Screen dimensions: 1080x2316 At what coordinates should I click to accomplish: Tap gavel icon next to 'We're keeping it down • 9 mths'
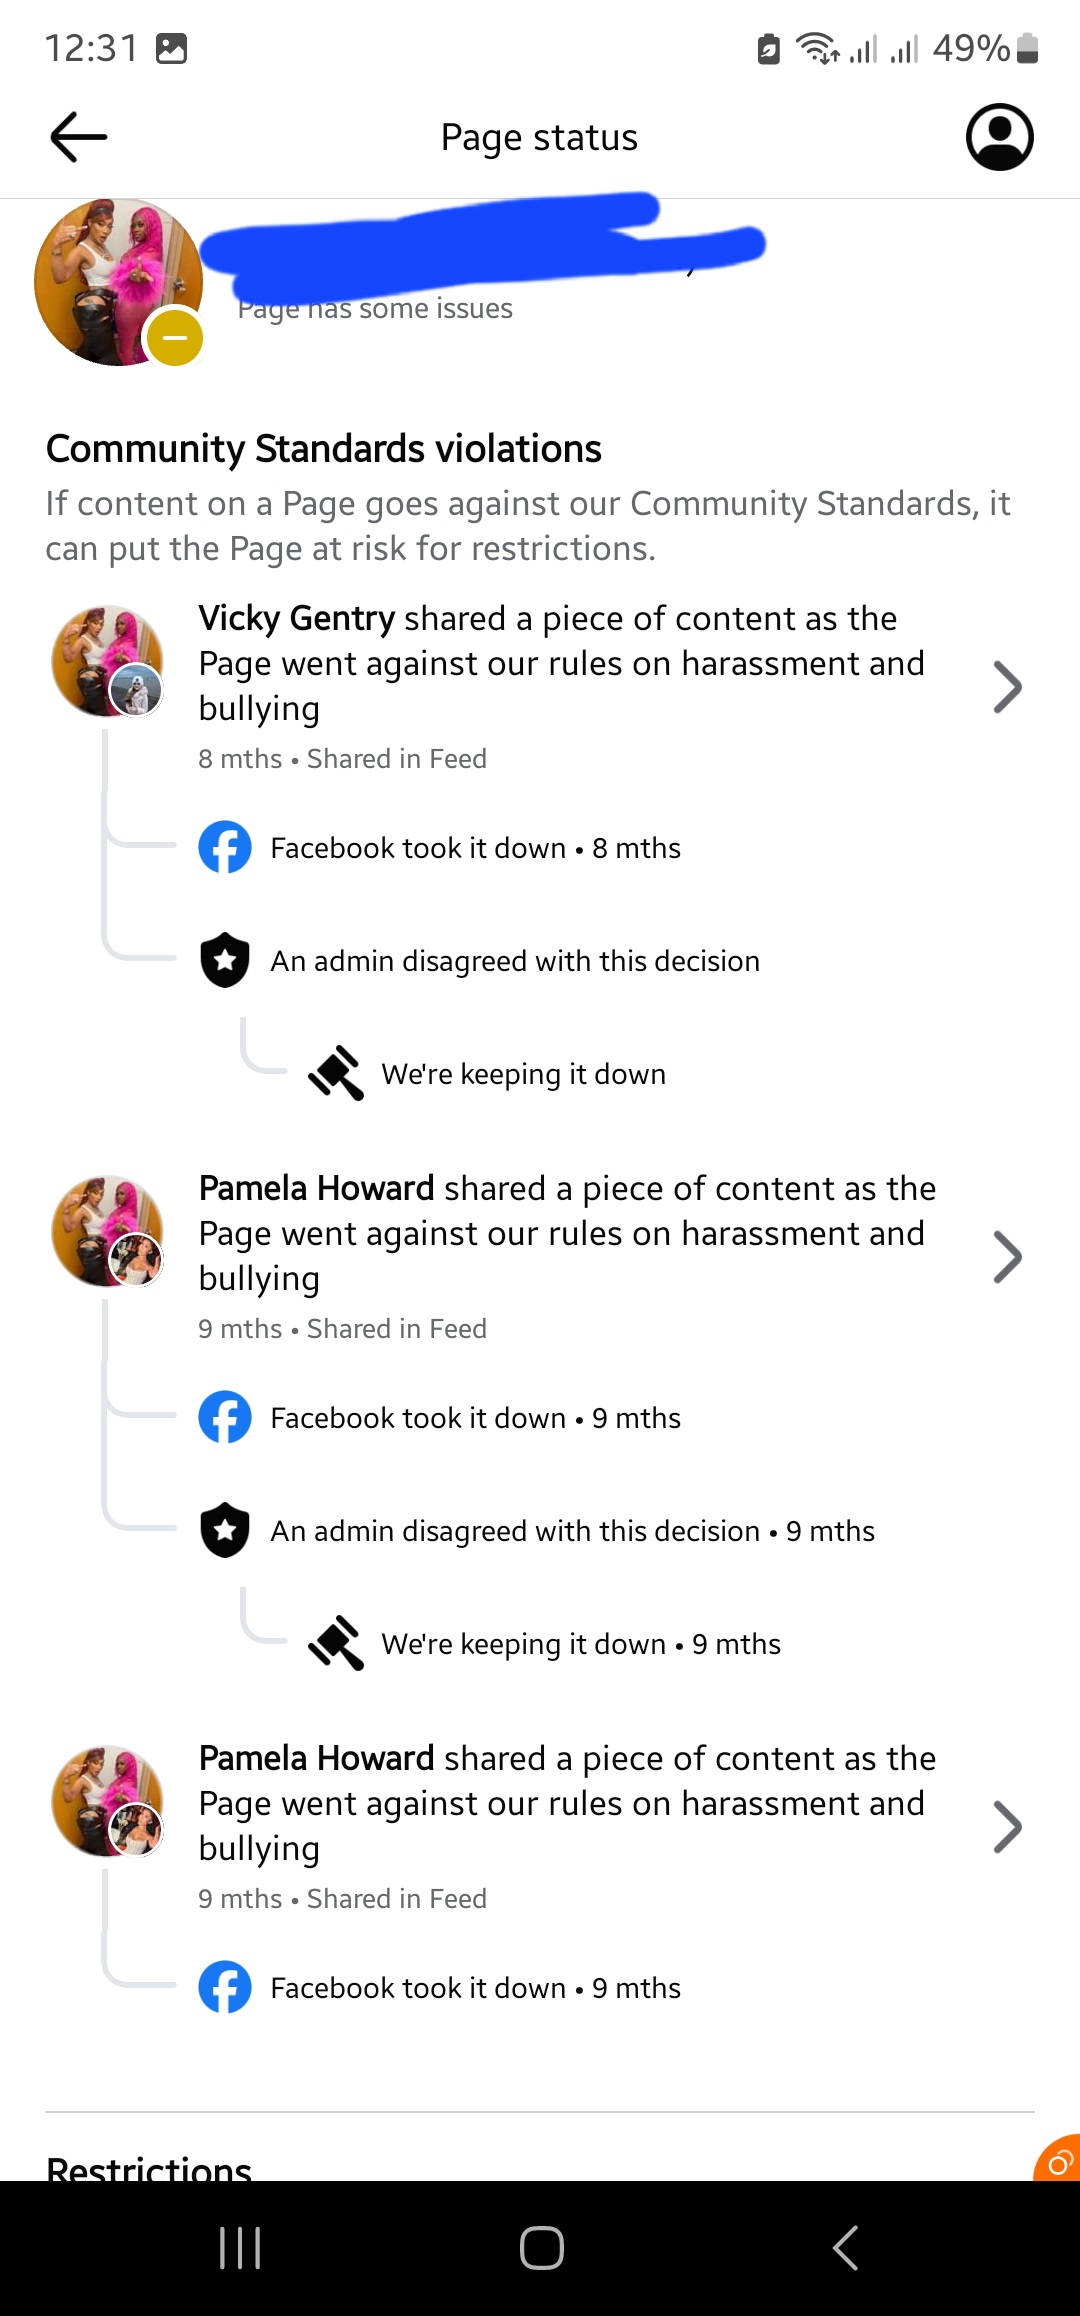coord(336,1643)
